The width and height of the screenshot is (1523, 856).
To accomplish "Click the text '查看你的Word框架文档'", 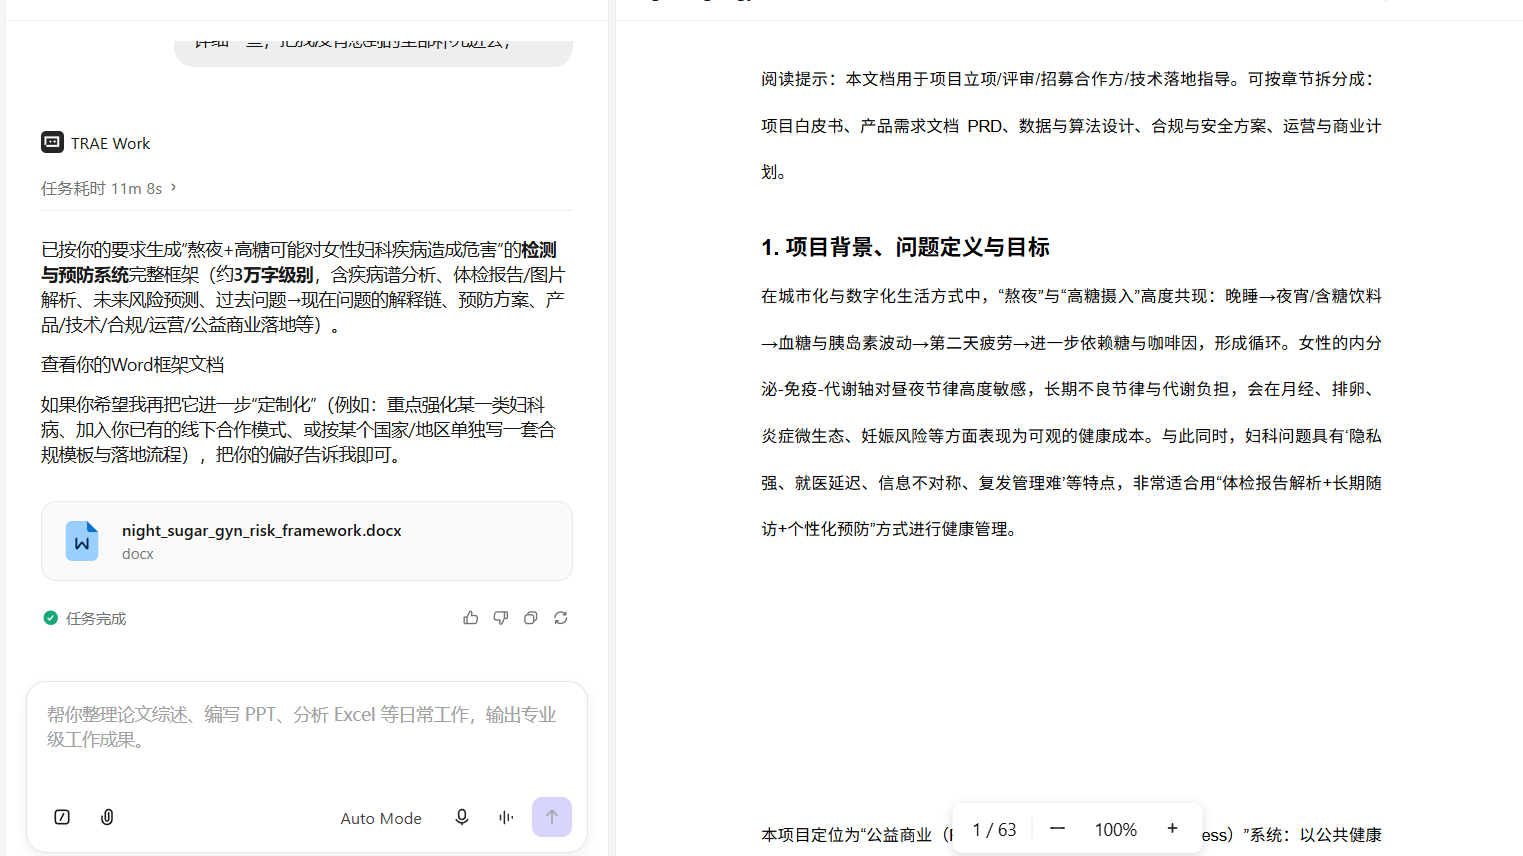I will (x=133, y=365).
